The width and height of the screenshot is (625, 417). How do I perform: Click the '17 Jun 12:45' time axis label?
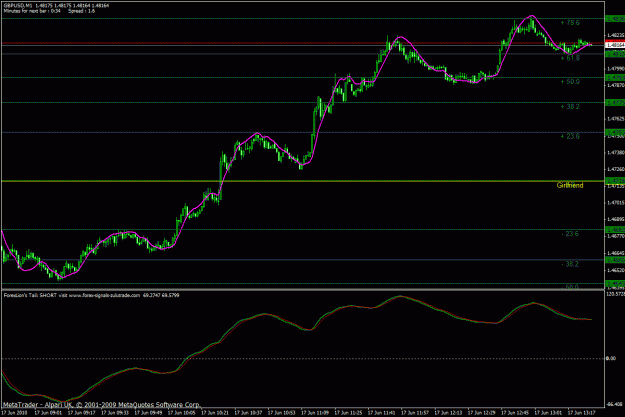coord(515,413)
